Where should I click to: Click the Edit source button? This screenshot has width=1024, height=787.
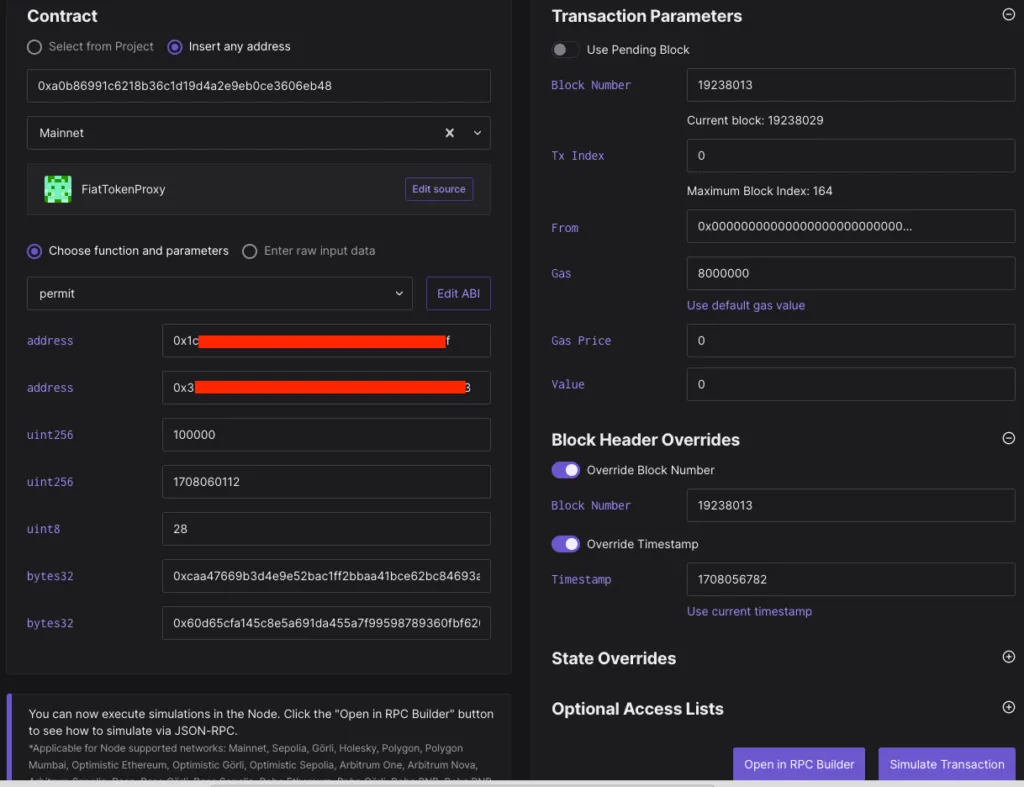[439, 189]
